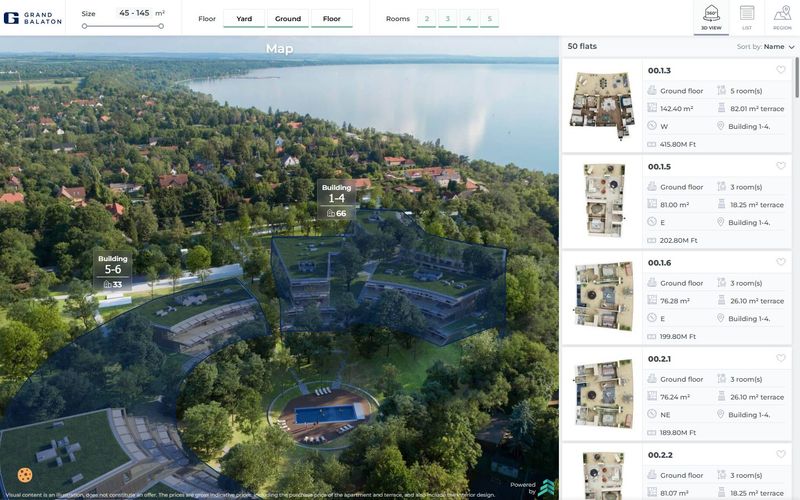Screen dimensions: 800x500
Task: Favorite flat 00.2.2 with the heart
Action: click(x=780, y=454)
